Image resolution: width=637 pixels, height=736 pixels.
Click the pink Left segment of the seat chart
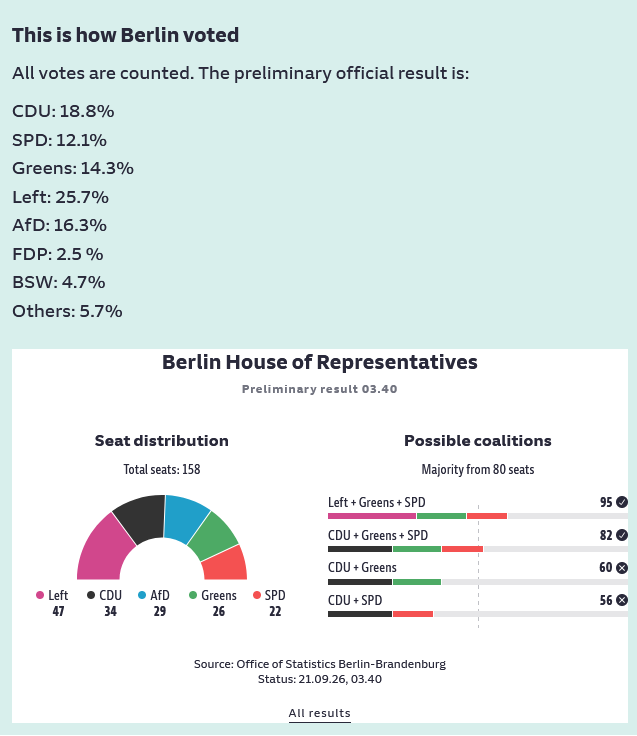pos(102,552)
